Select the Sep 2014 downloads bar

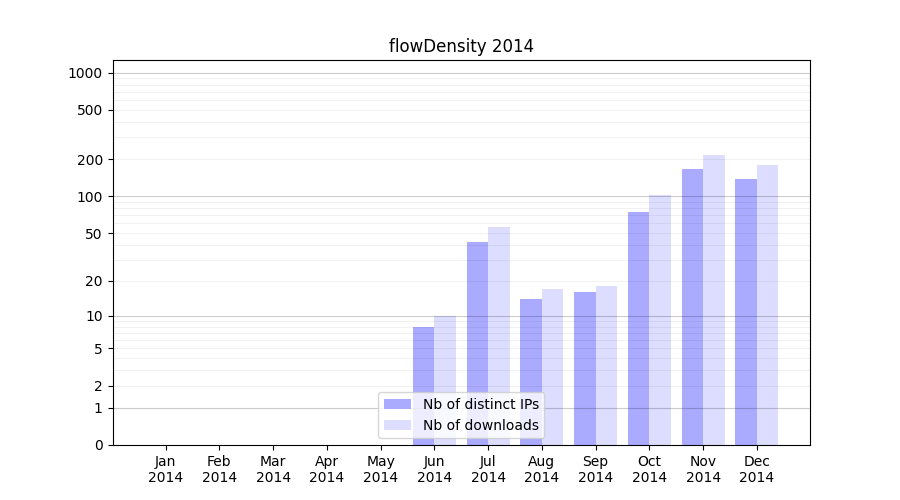pos(606,365)
